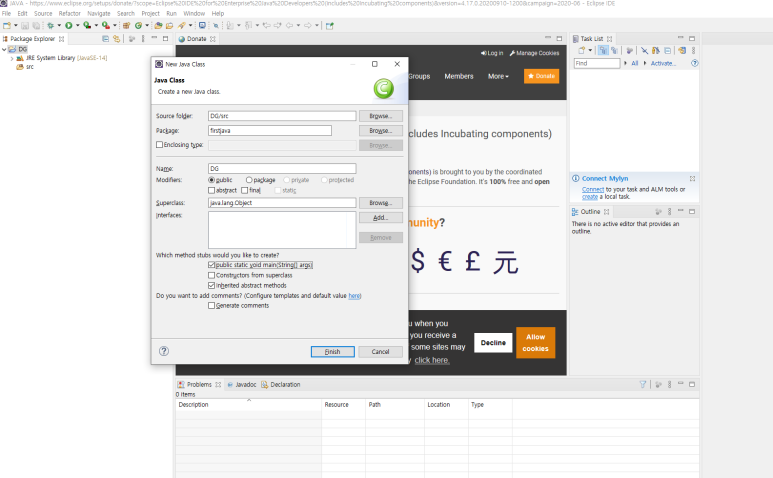Click the New Java Class green C icon

(139, 26)
